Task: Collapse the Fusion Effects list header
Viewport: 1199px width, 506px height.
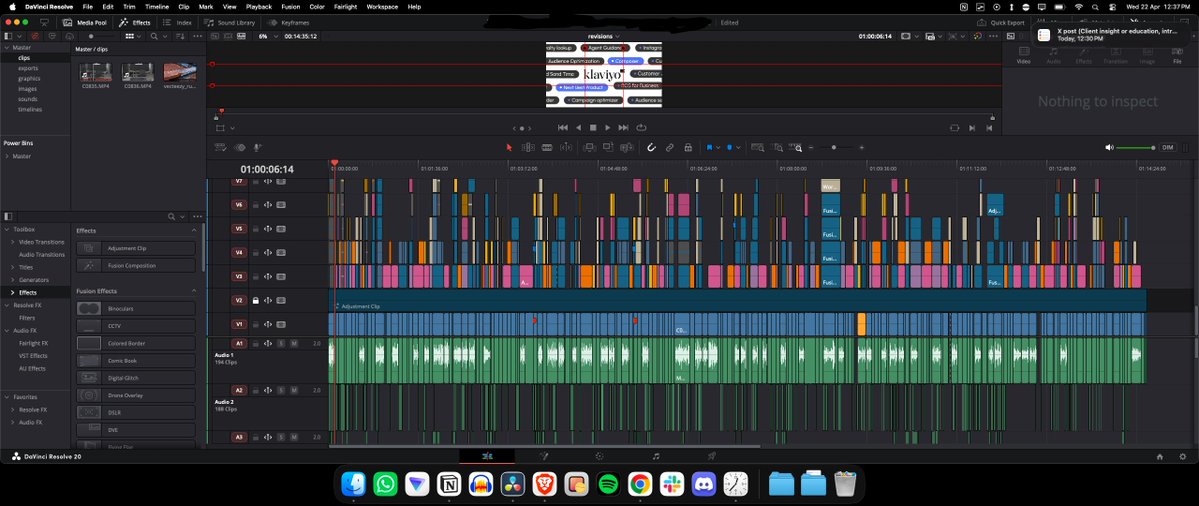Action: pos(193,291)
